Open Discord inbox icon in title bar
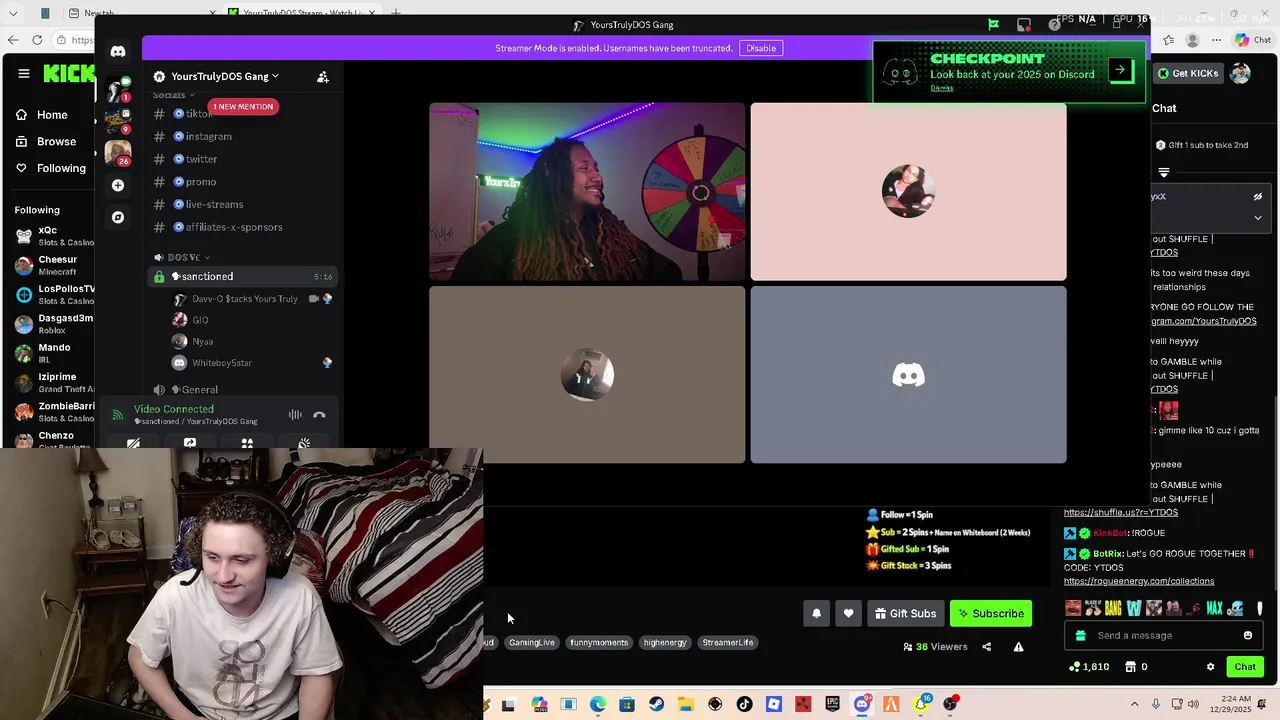 [1024, 25]
